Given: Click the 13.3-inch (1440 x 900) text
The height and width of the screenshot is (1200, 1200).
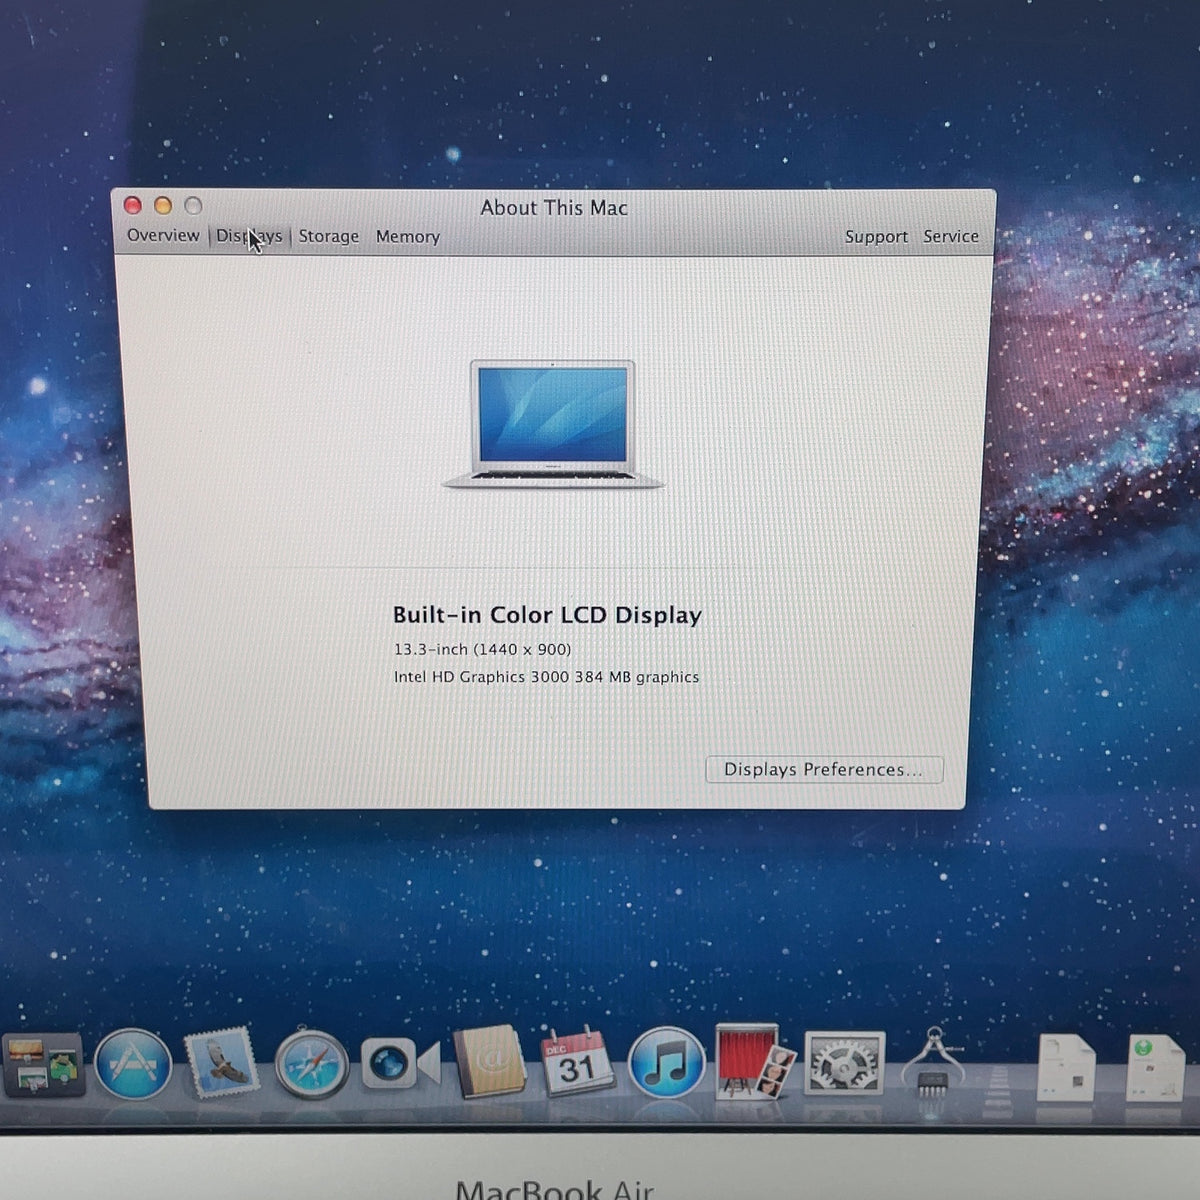Looking at the screenshot, I should pos(482,649).
